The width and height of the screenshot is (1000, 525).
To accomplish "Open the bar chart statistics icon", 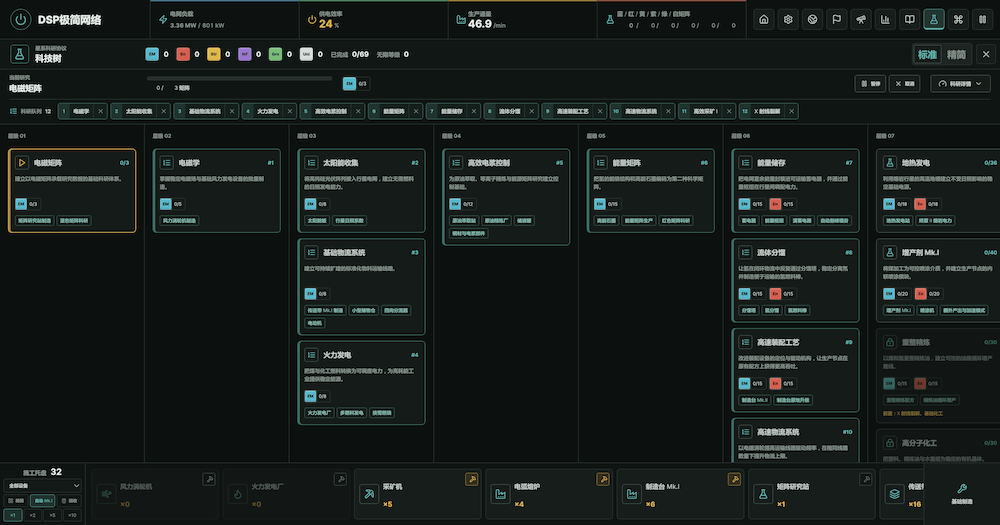I will 885,20.
